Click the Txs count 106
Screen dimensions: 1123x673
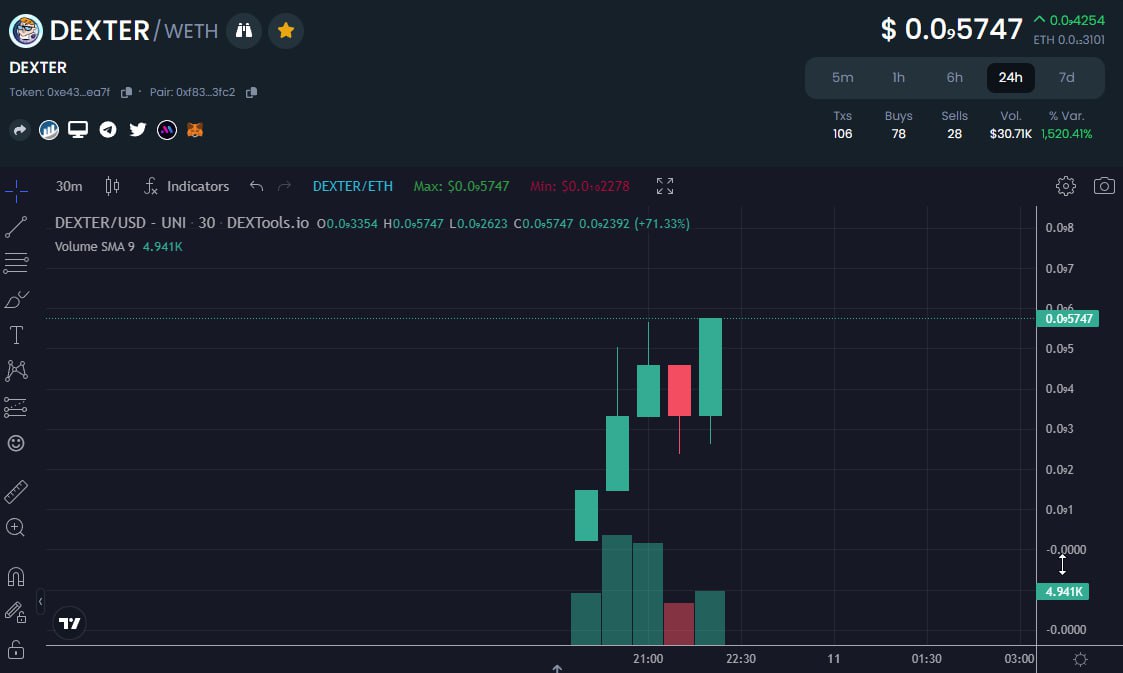click(x=842, y=134)
